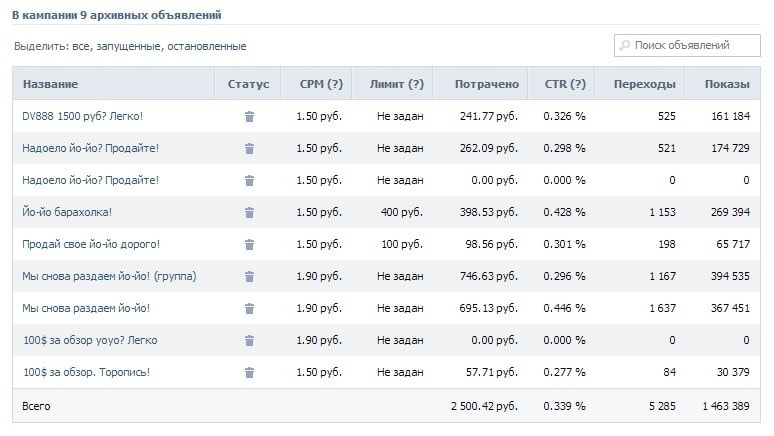Click the search magnifier icon

pyautogui.click(x=625, y=45)
